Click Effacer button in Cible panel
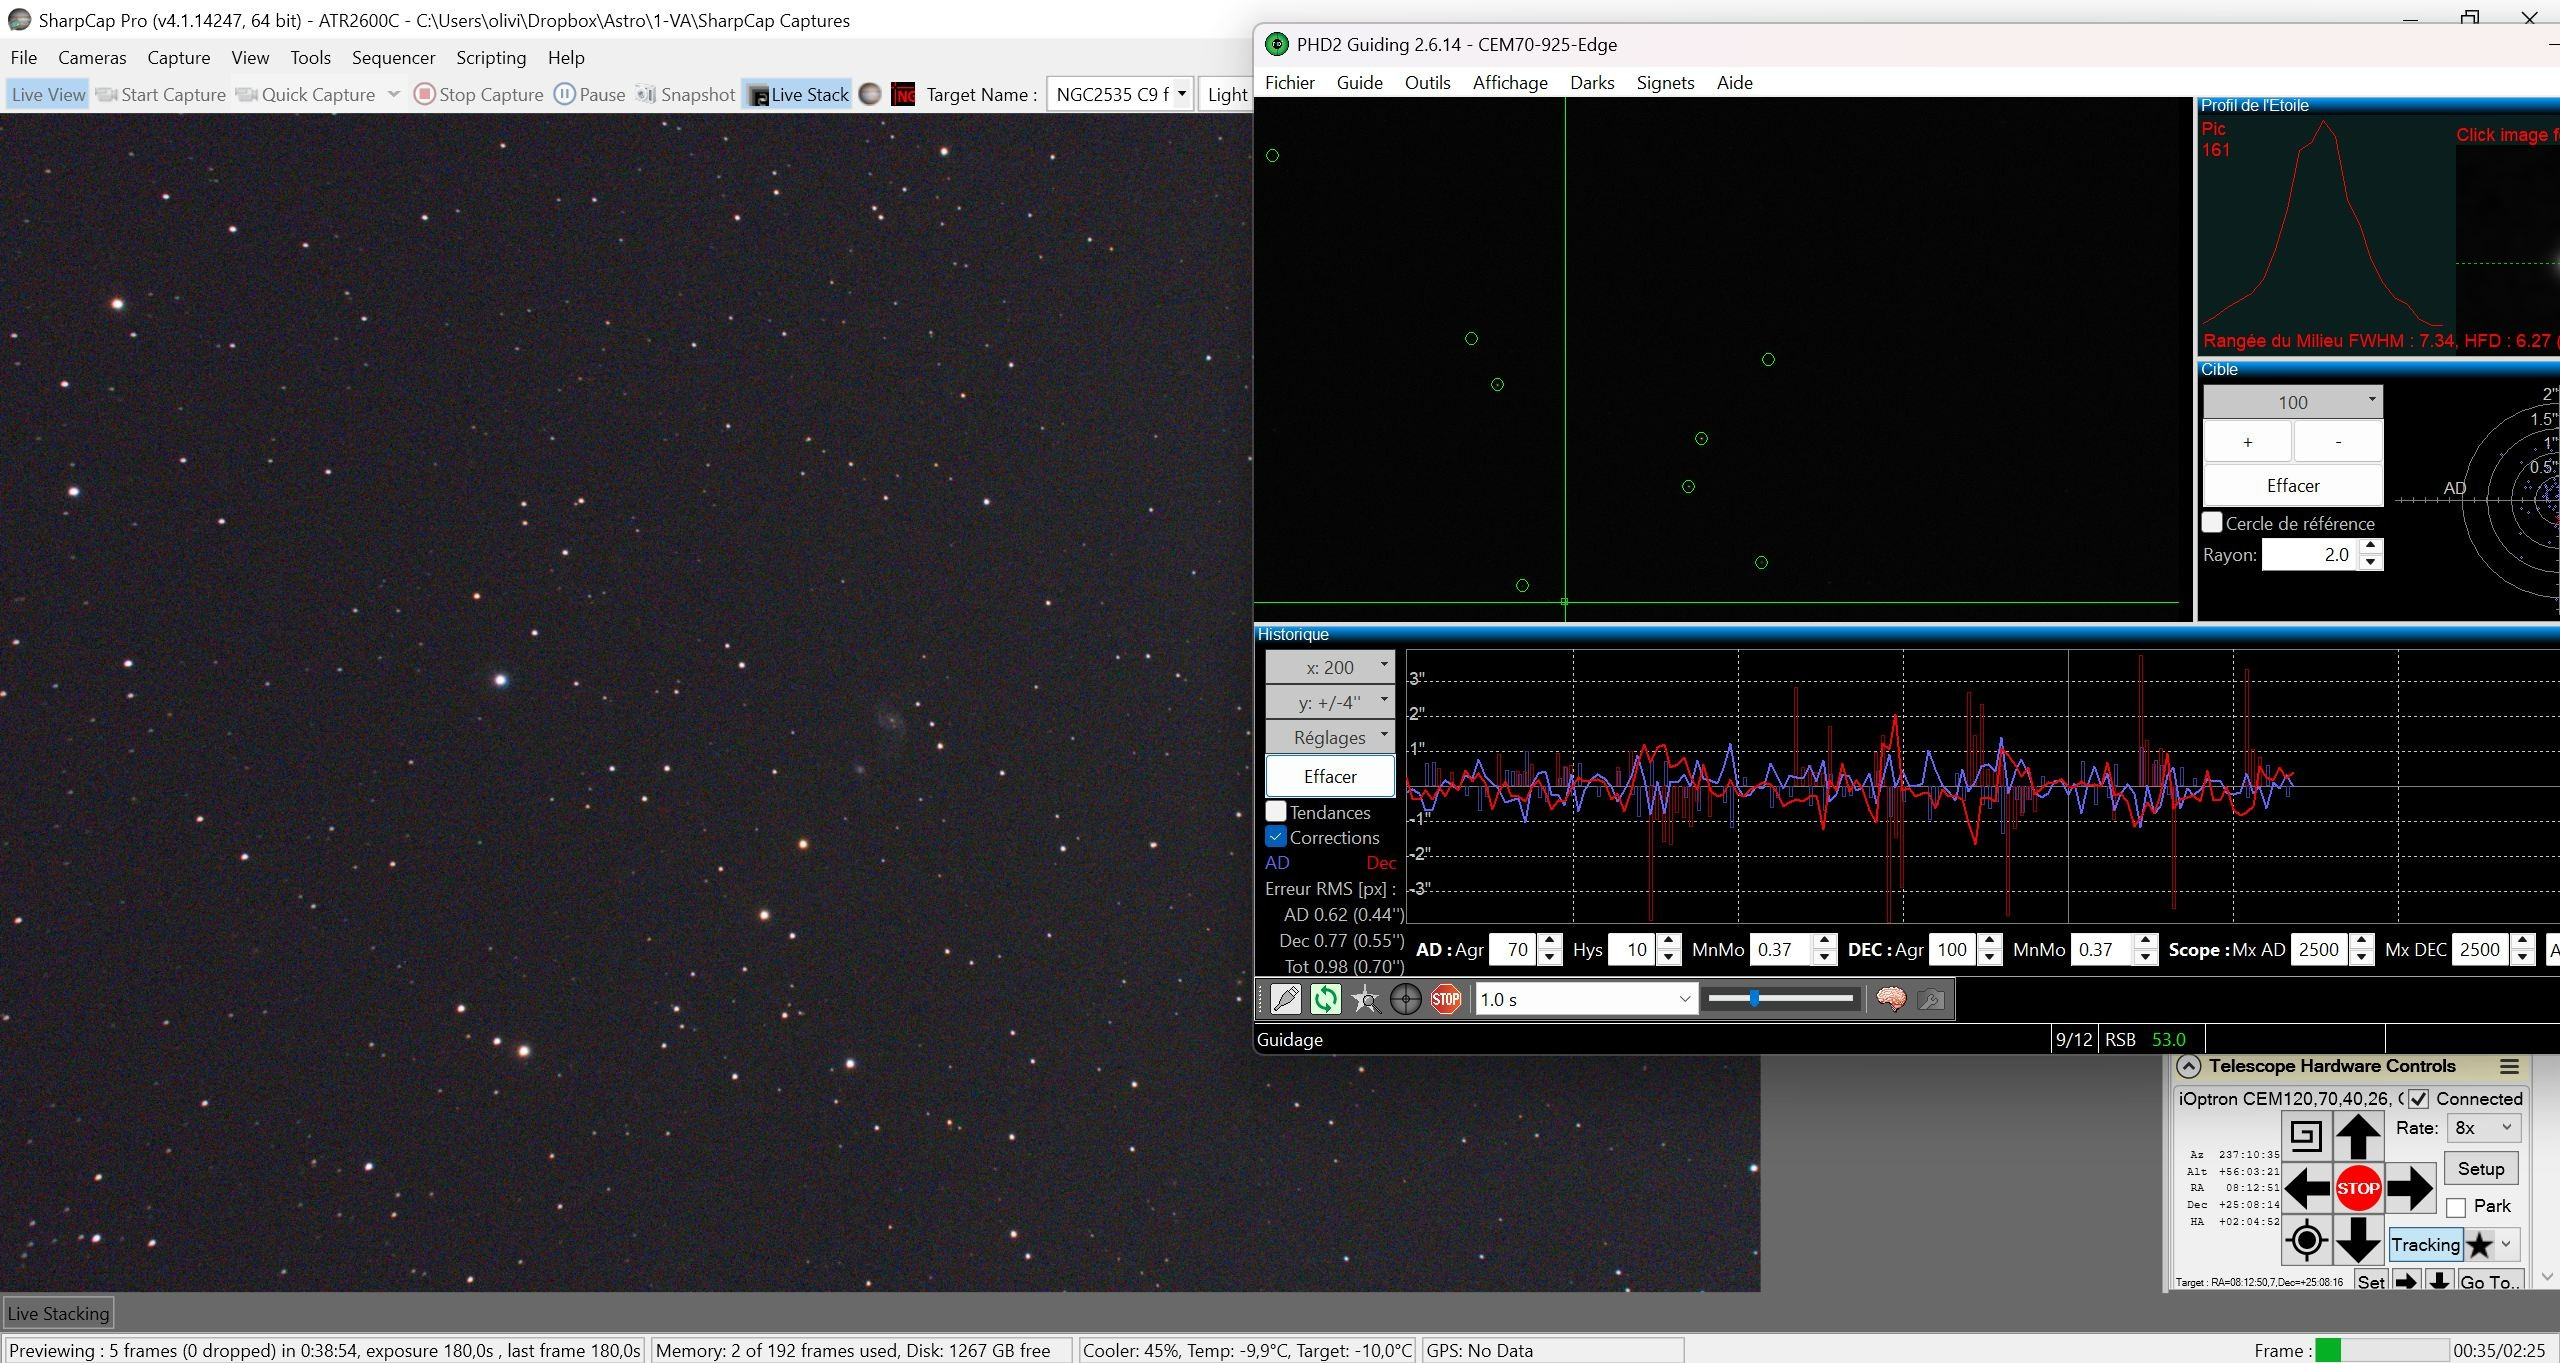Viewport: 2560px width, 1363px height. (2293, 485)
